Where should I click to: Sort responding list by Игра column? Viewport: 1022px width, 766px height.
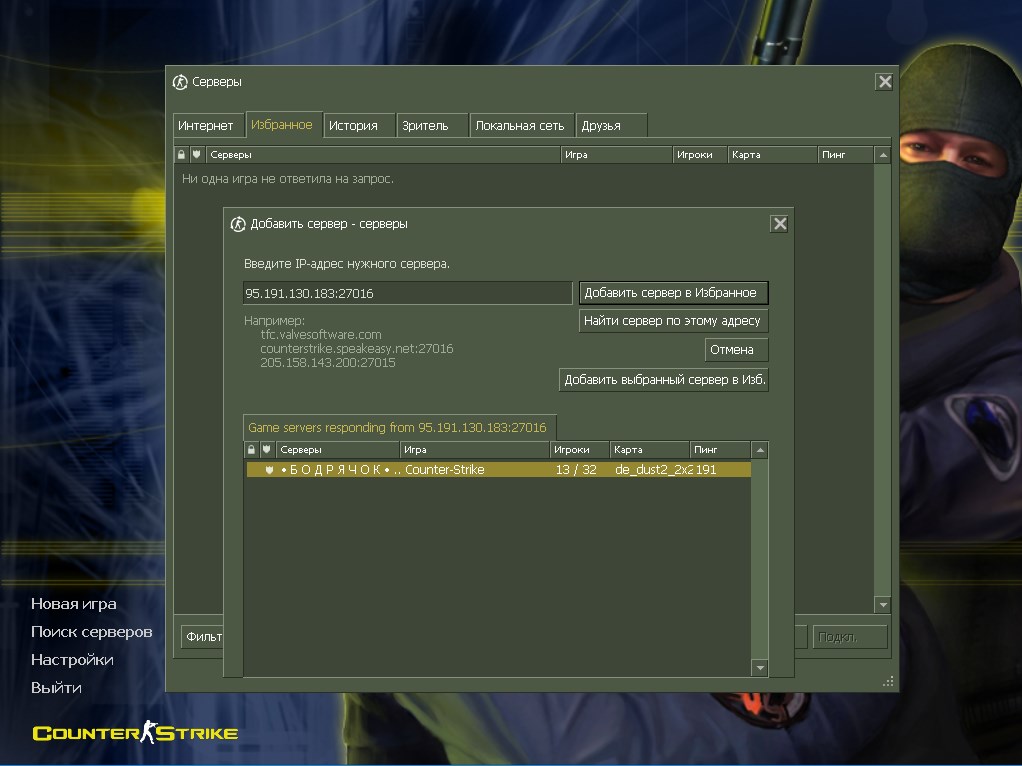474,450
